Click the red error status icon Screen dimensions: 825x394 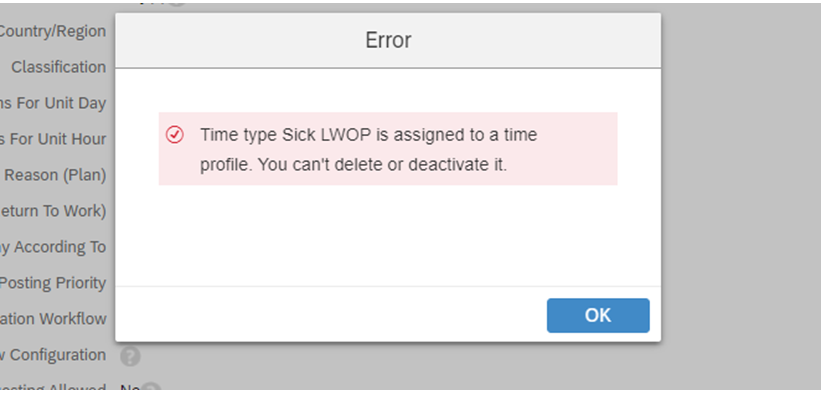[175, 135]
